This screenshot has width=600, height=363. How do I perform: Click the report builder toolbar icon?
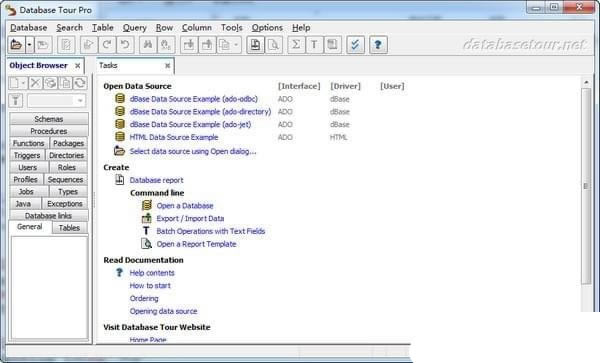(x=255, y=45)
